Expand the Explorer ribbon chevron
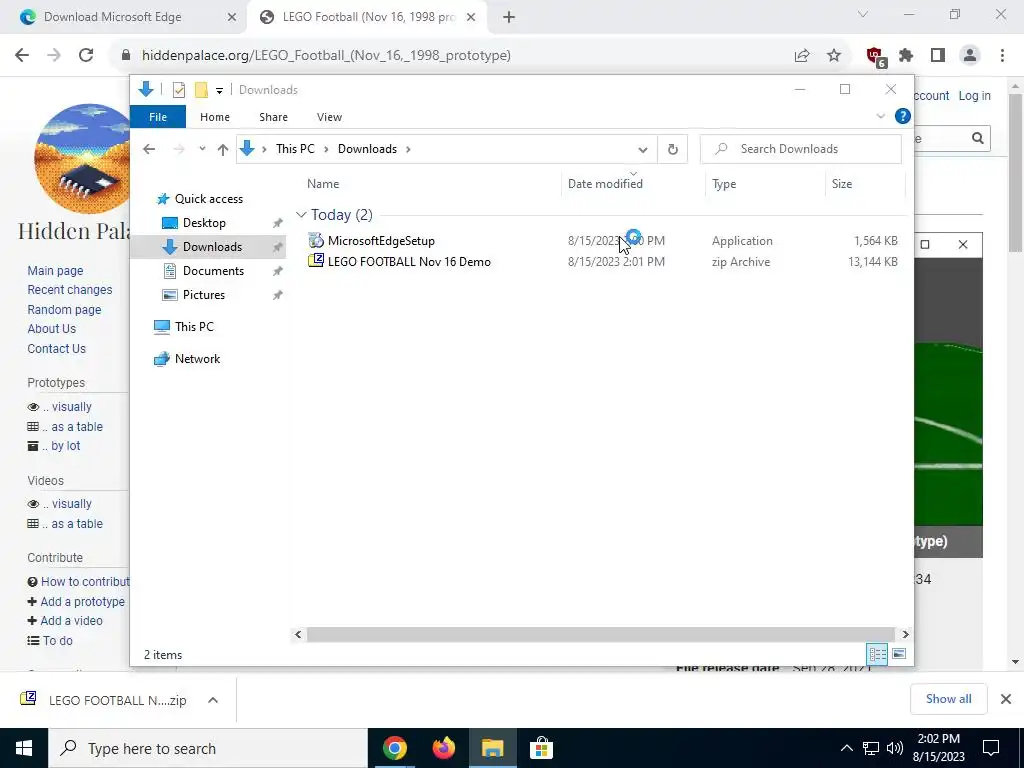 pyautogui.click(x=880, y=116)
